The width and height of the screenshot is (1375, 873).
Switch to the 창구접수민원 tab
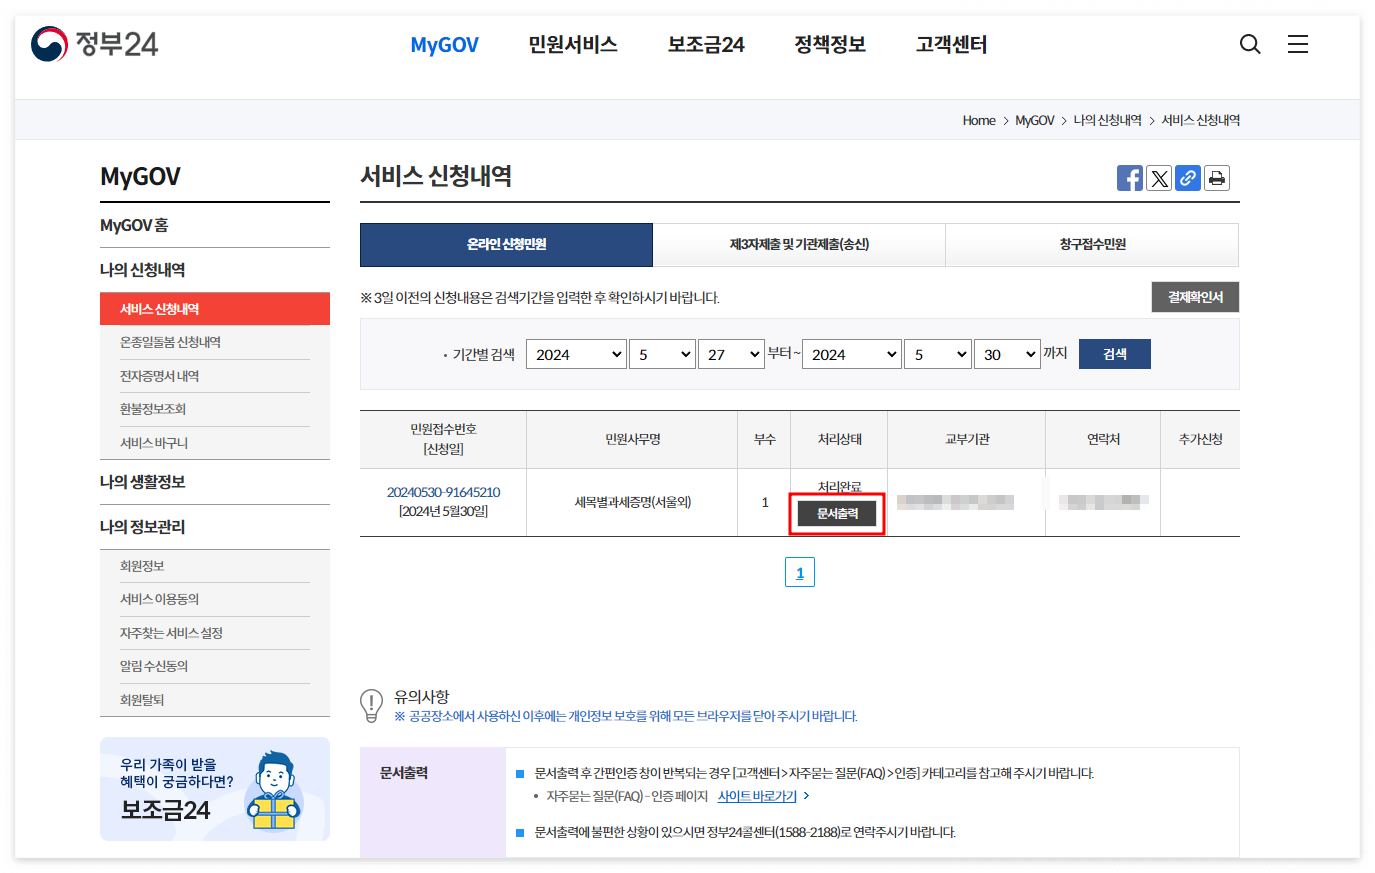1091,245
